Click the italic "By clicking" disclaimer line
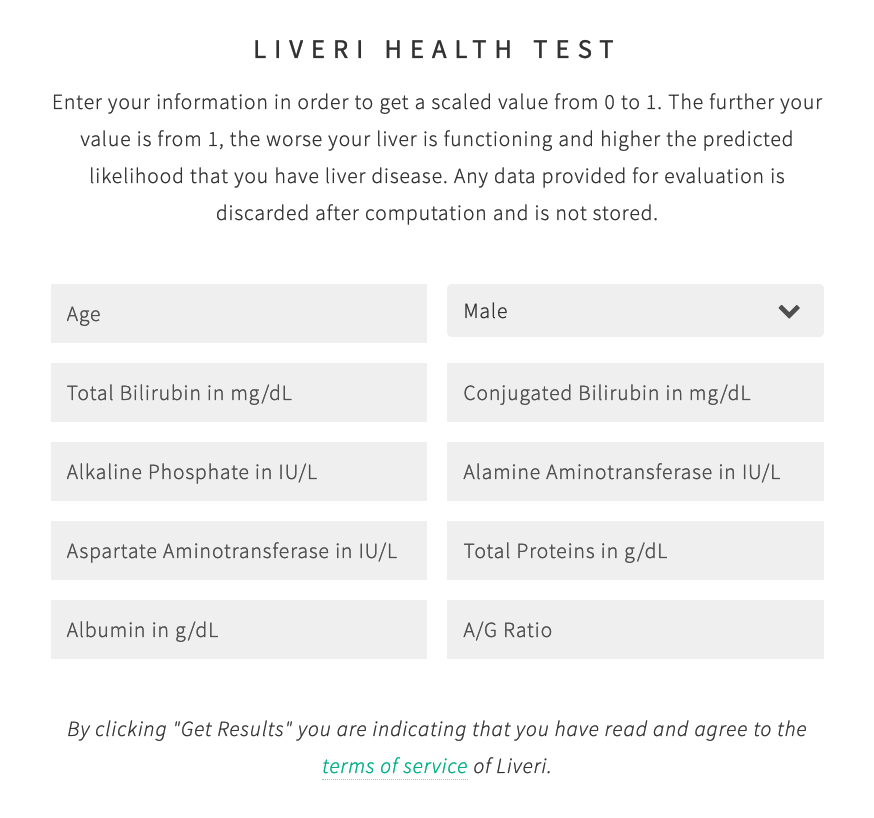874x818 pixels. (437, 729)
